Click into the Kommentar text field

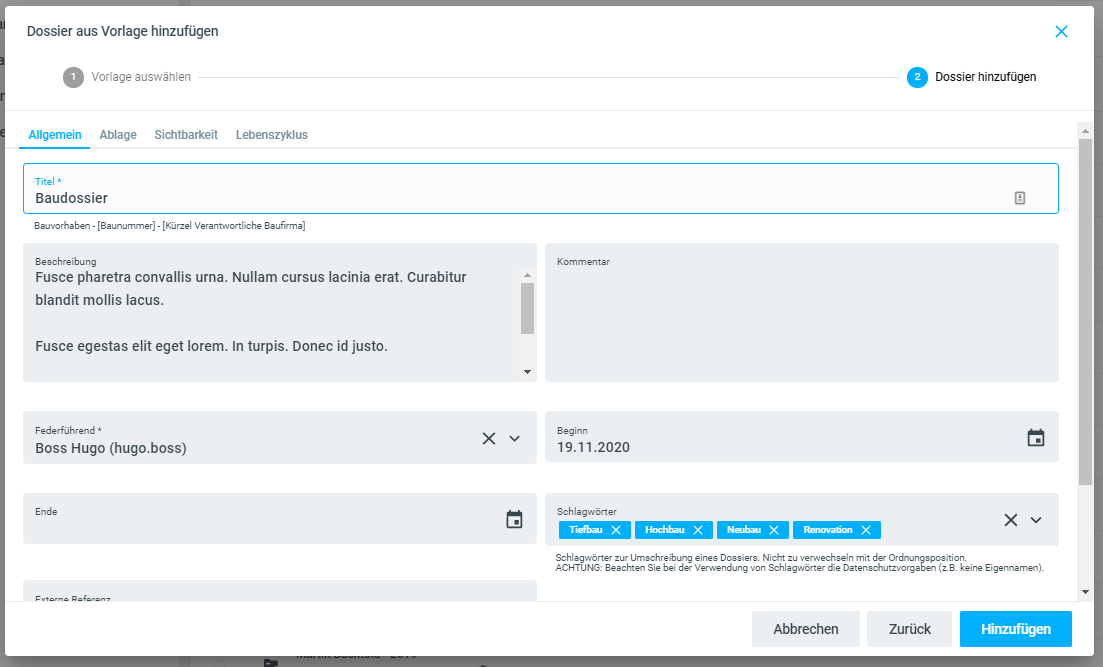point(801,320)
